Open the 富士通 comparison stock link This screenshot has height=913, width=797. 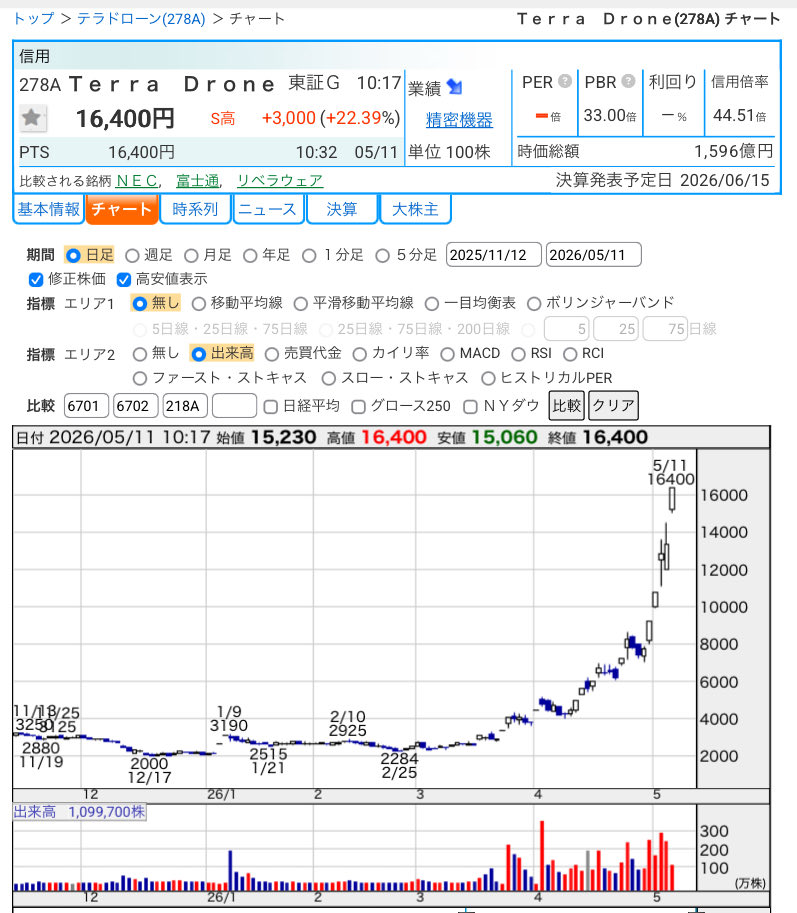tap(197, 181)
